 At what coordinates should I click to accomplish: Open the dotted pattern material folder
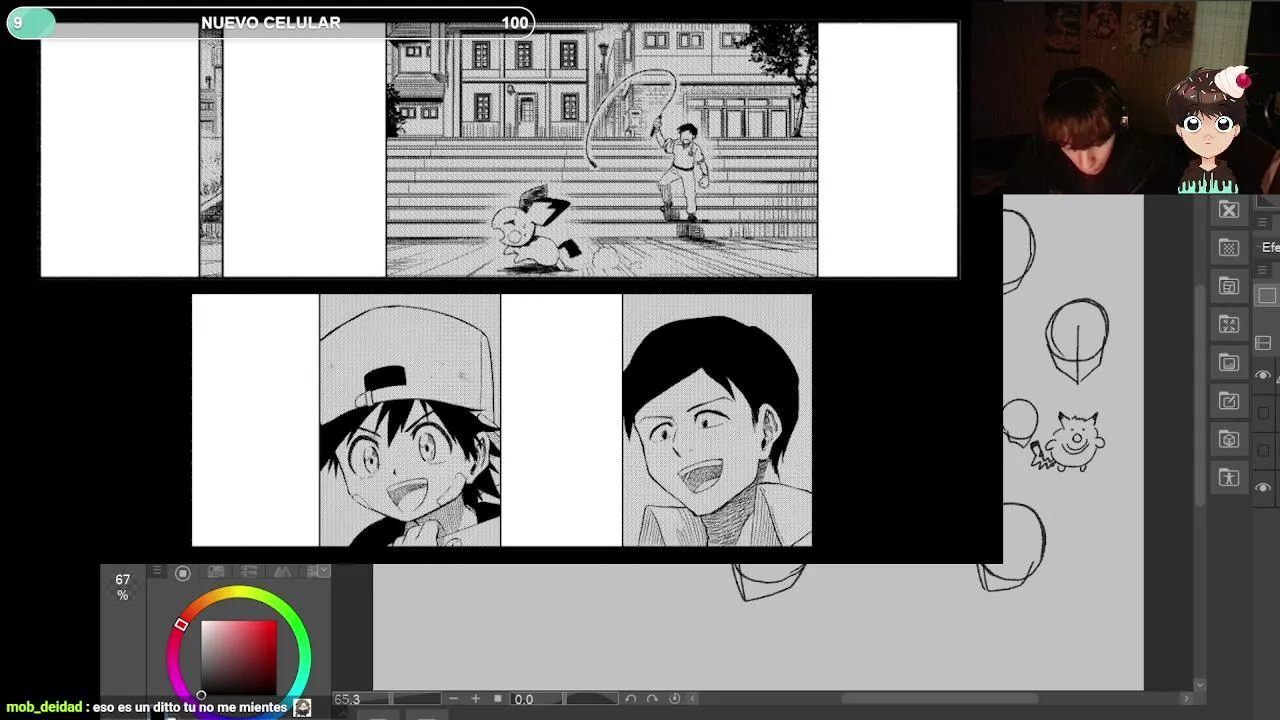(x=1229, y=248)
